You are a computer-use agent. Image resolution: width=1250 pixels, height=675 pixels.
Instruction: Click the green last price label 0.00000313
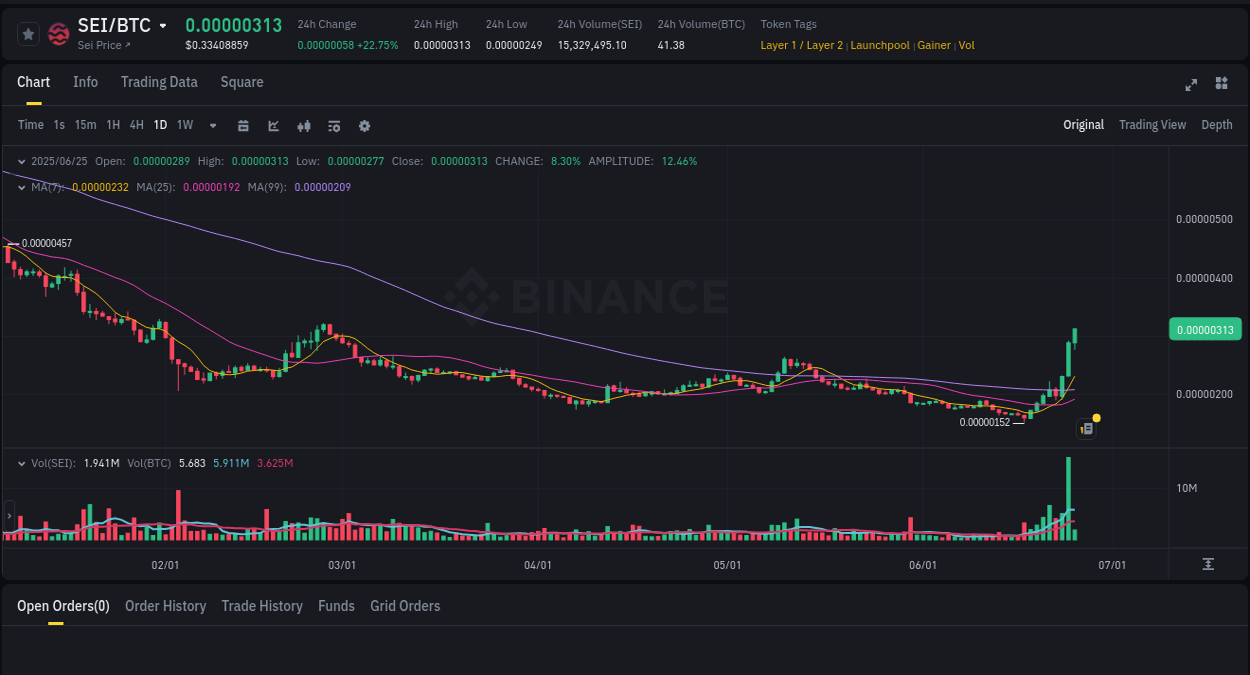[1205, 328]
